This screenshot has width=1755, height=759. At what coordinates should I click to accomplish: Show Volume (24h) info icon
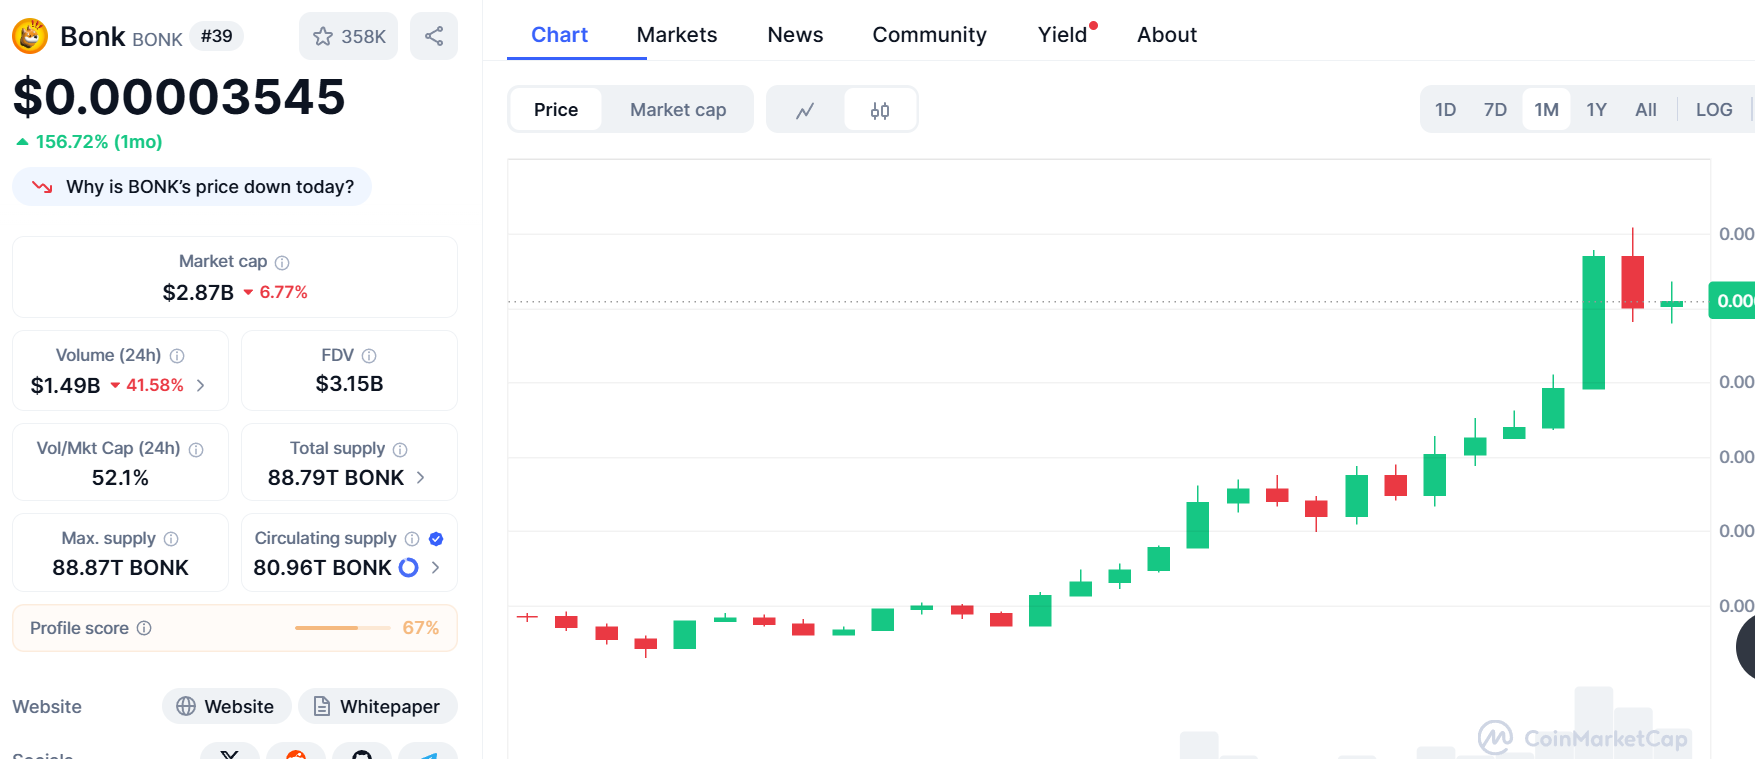pyautogui.click(x=177, y=356)
